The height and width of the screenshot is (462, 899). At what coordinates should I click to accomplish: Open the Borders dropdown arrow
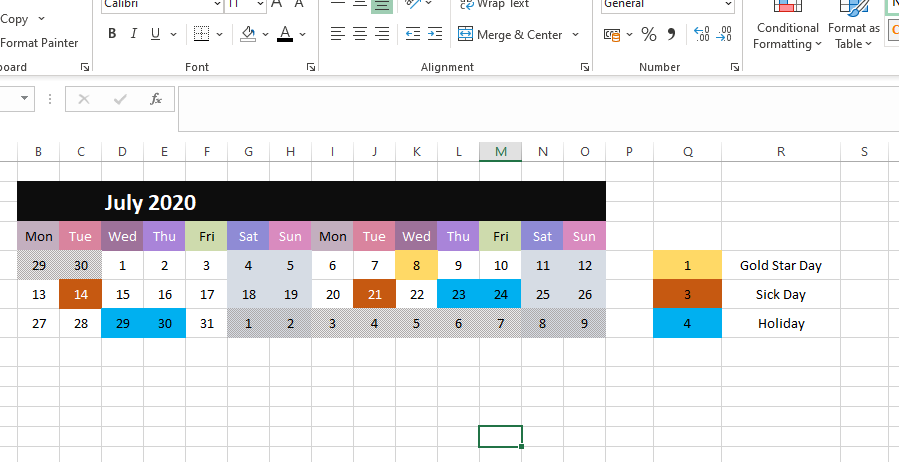tap(219, 34)
